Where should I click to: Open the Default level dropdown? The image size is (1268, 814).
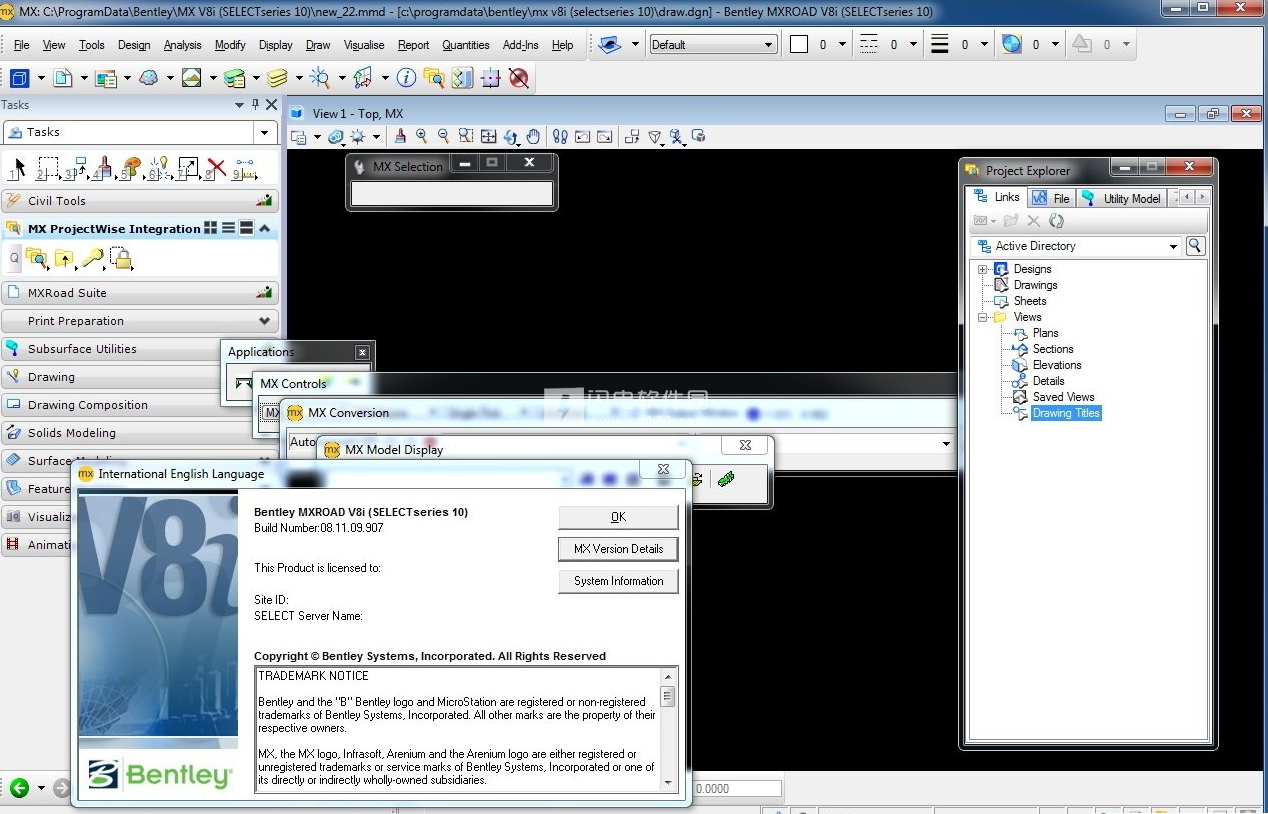point(713,45)
